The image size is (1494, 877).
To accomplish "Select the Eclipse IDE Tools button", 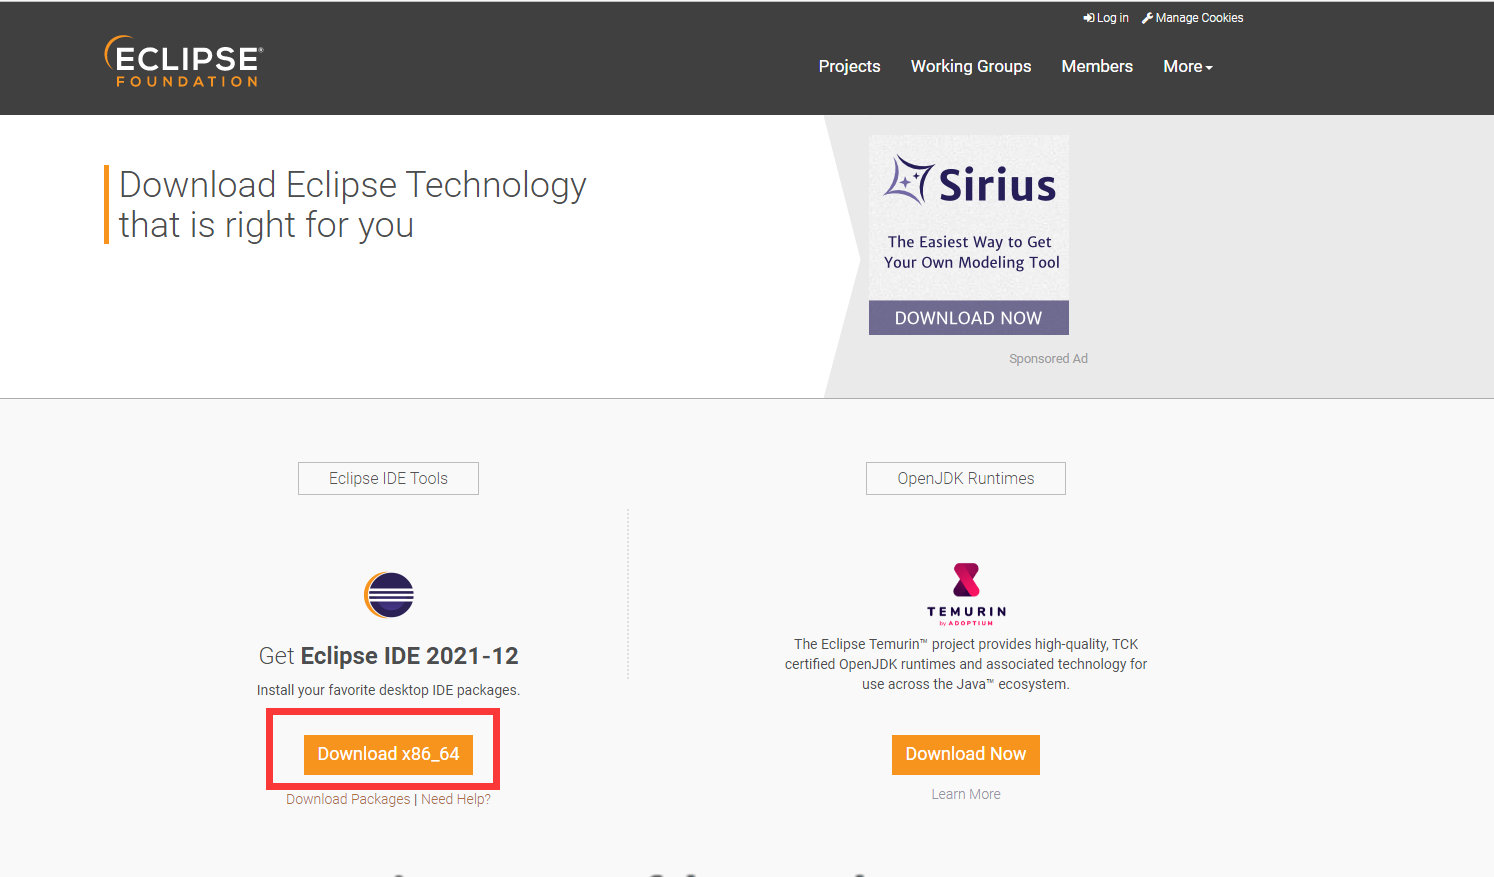I will (388, 478).
